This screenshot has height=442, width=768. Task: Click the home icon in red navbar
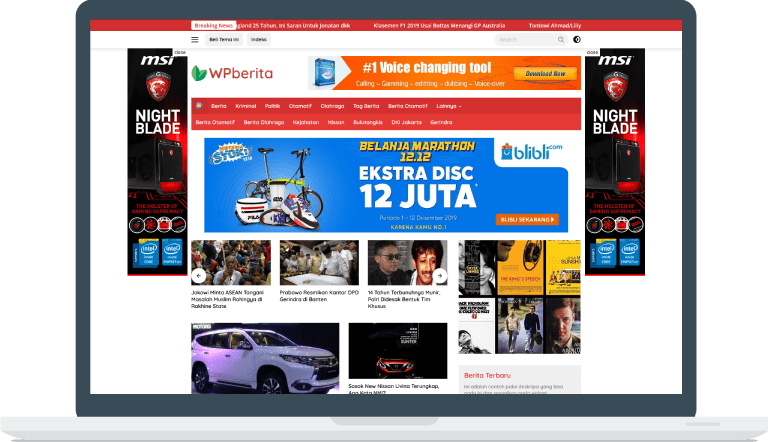pos(199,105)
